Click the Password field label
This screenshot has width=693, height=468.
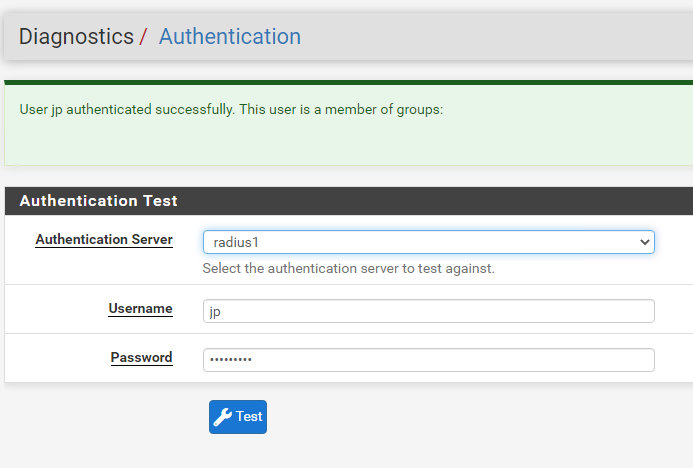click(141, 358)
